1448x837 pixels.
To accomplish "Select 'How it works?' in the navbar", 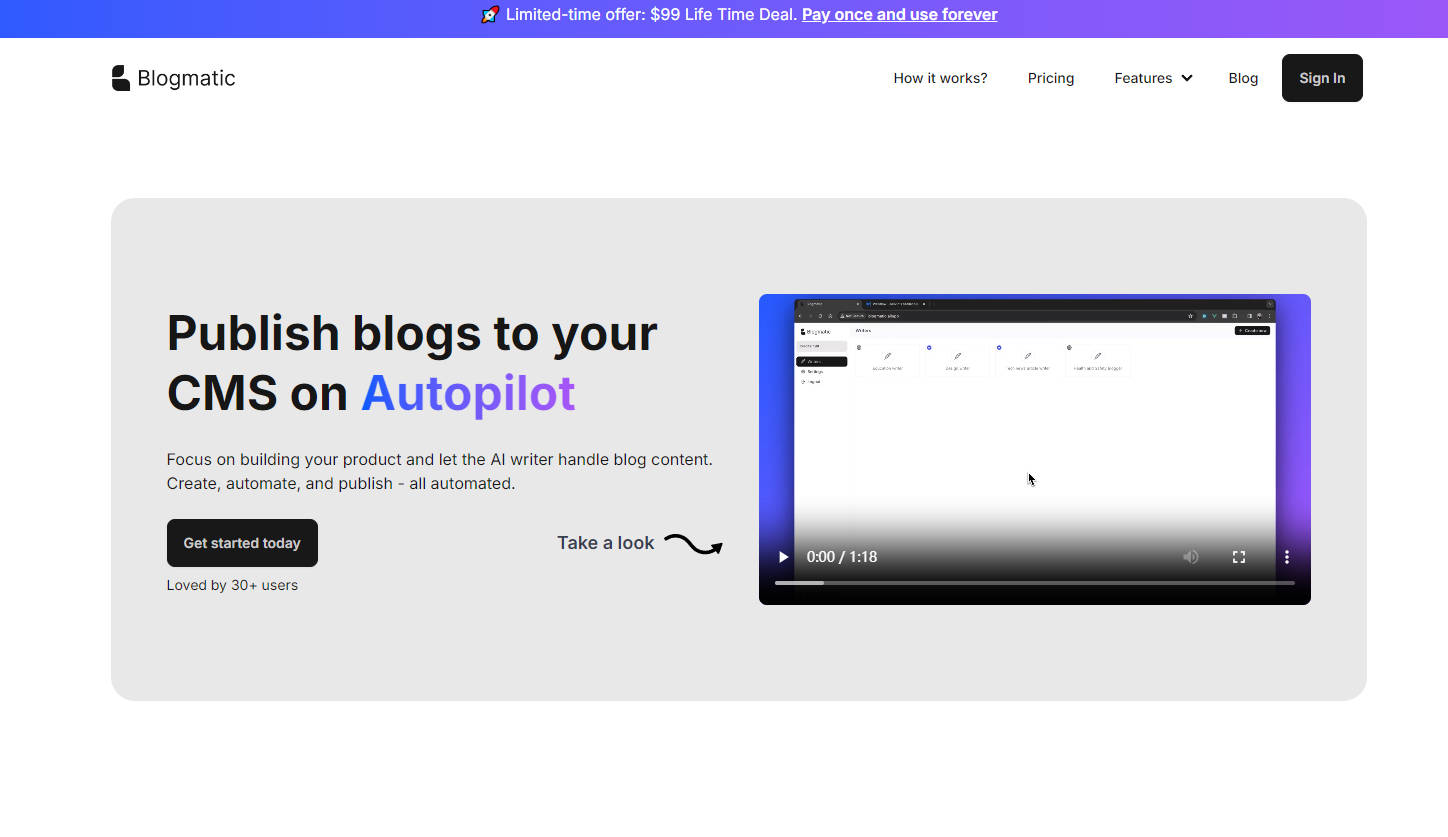I will click(x=940, y=78).
